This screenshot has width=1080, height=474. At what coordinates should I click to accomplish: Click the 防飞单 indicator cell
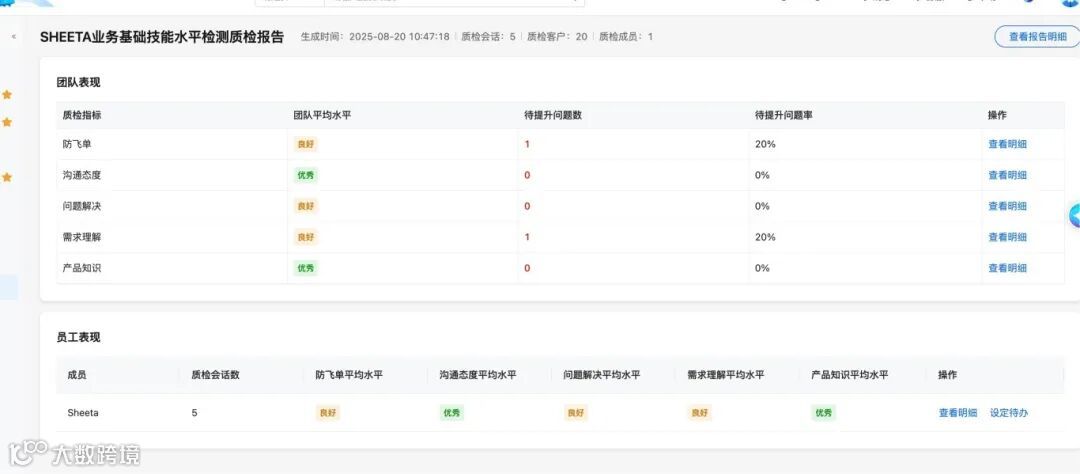[76, 144]
